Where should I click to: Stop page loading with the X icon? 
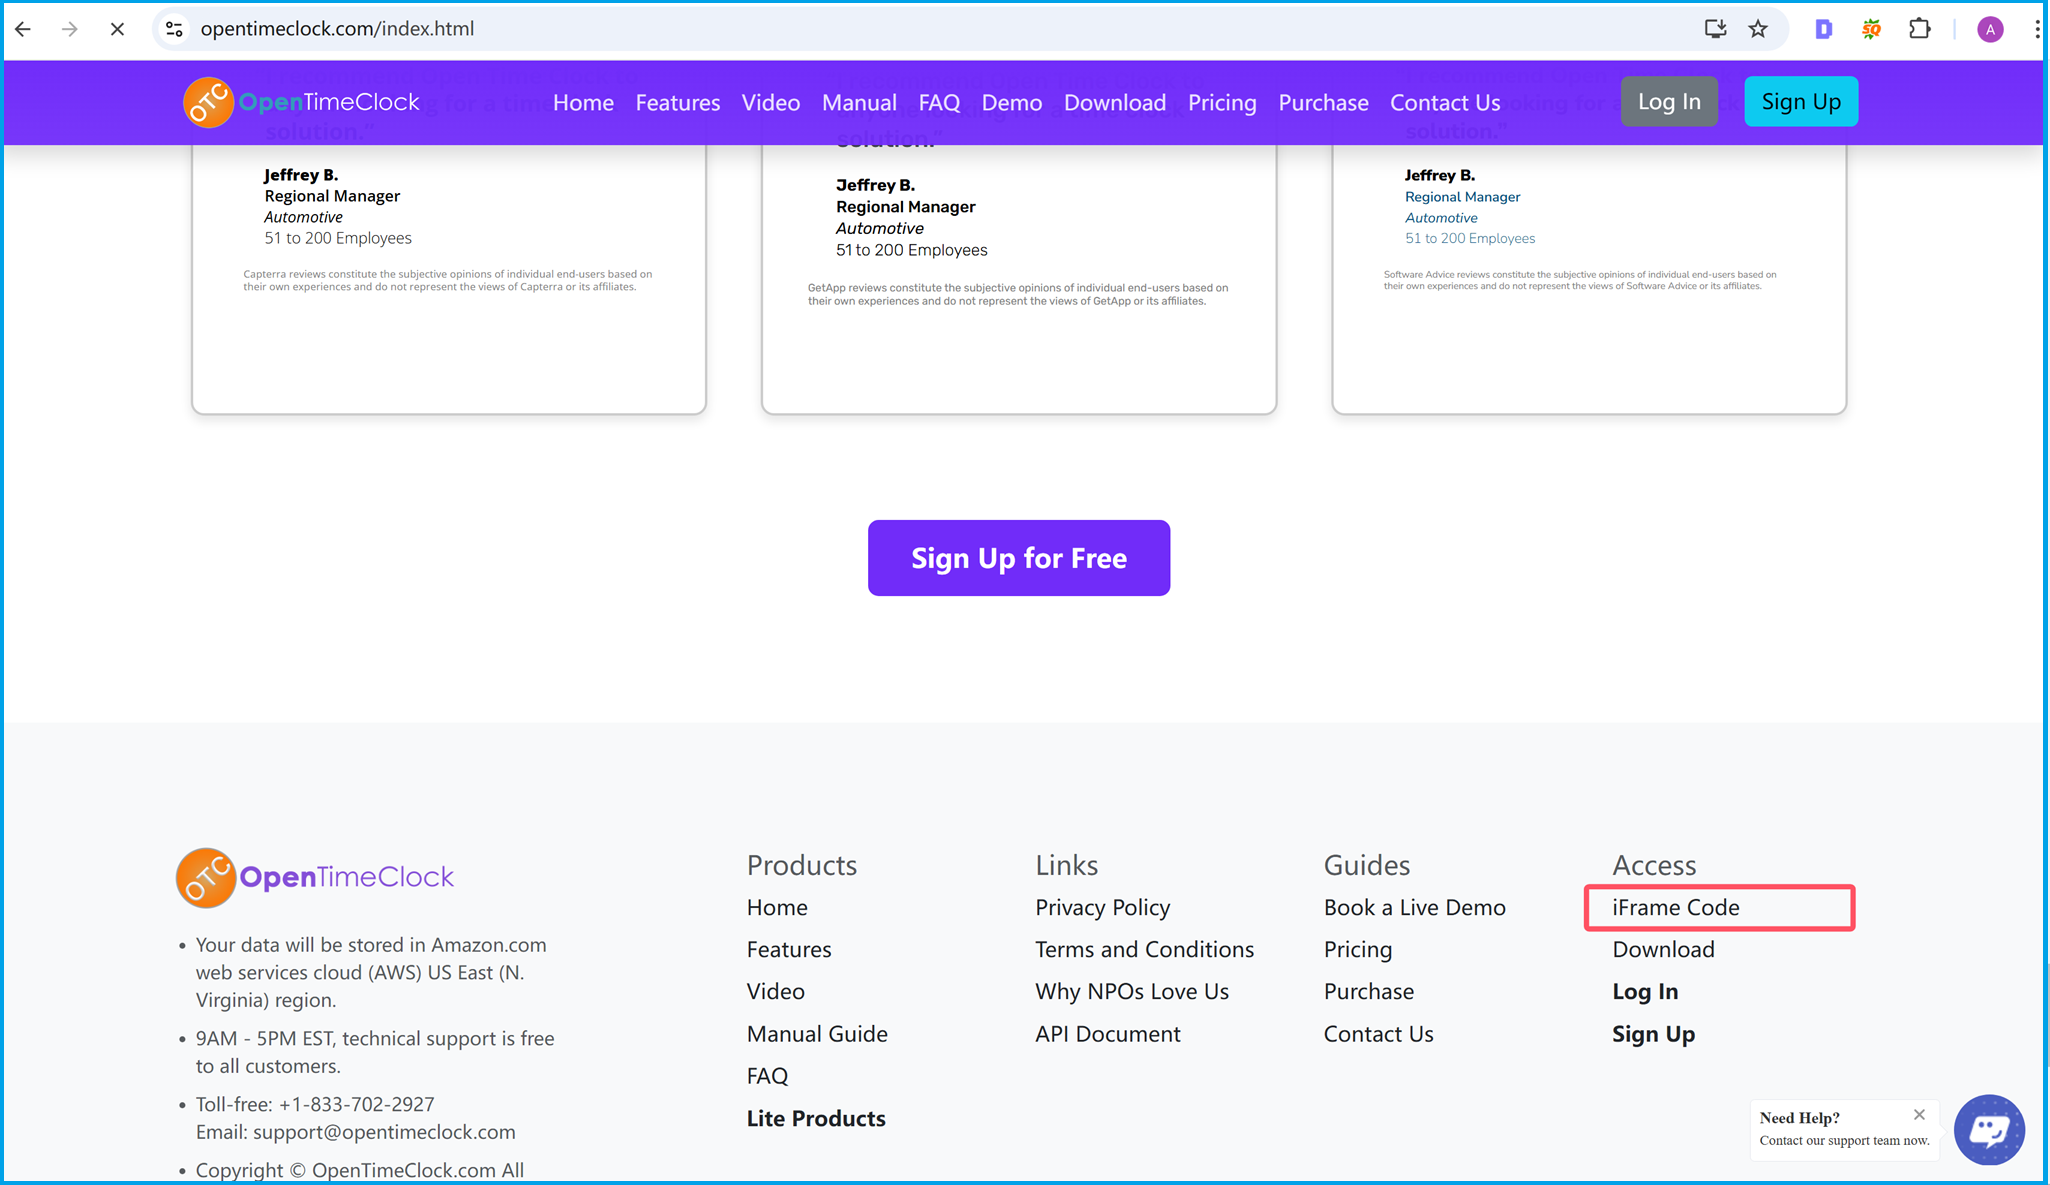tap(117, 29)
